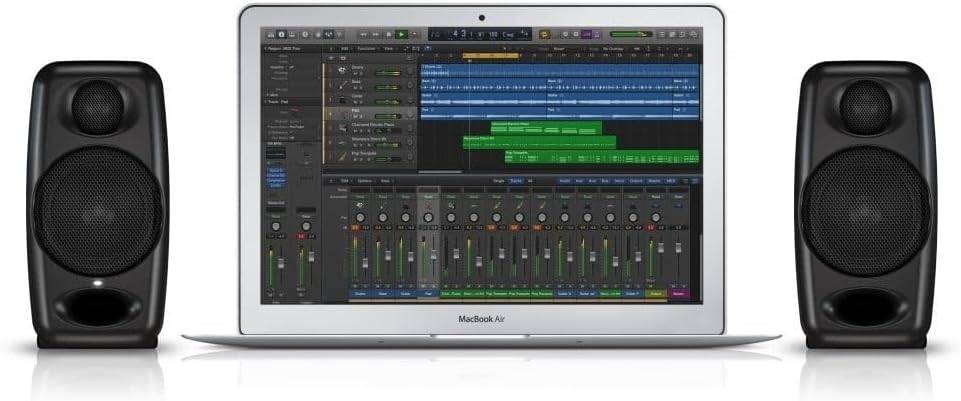961x401 pixels.
Task: Open the Drag No Overlap pop-up menu
Action: [613, 49]
